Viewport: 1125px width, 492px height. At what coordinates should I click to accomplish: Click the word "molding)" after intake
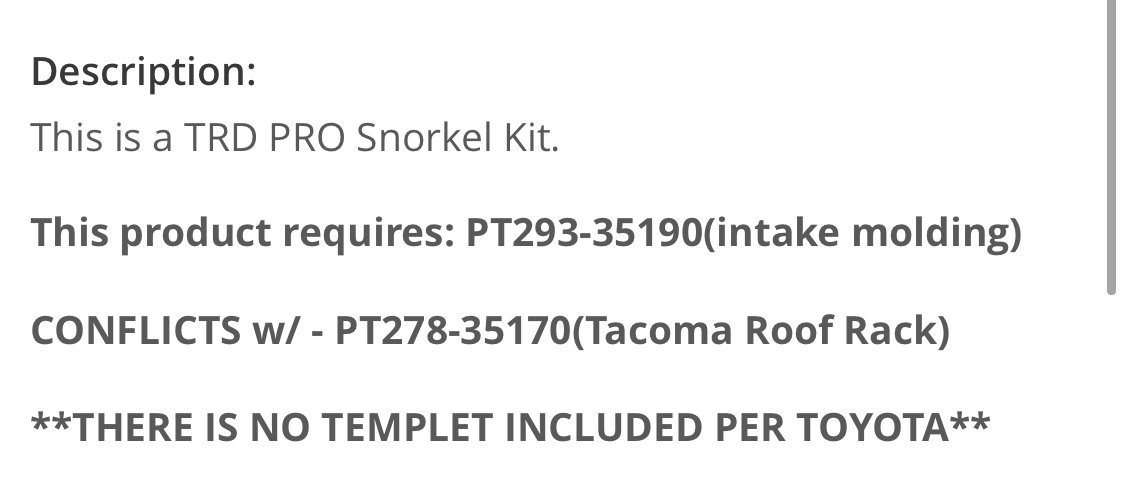(937, 234)
